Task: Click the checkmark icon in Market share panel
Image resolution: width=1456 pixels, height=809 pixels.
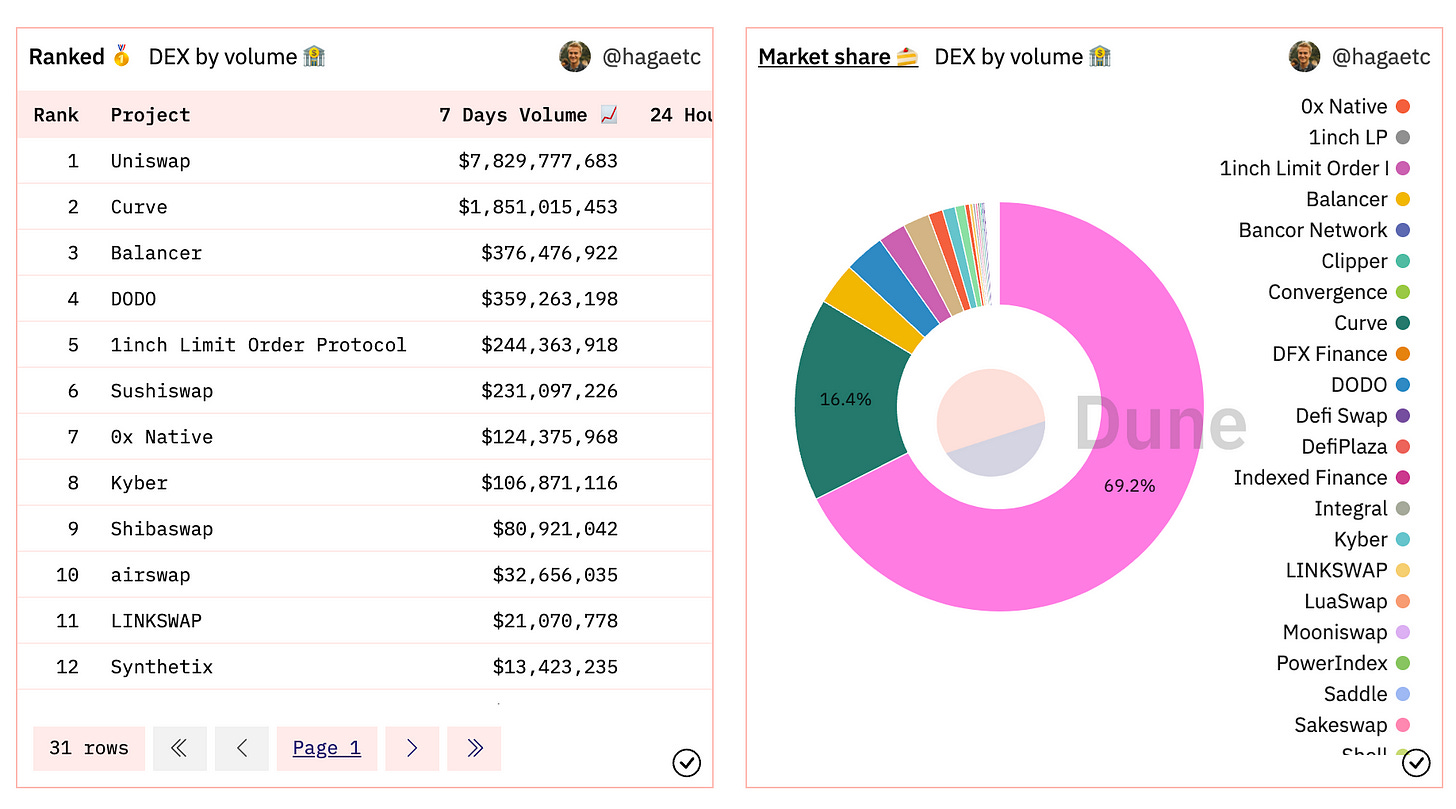Action: pos(1416,764)
